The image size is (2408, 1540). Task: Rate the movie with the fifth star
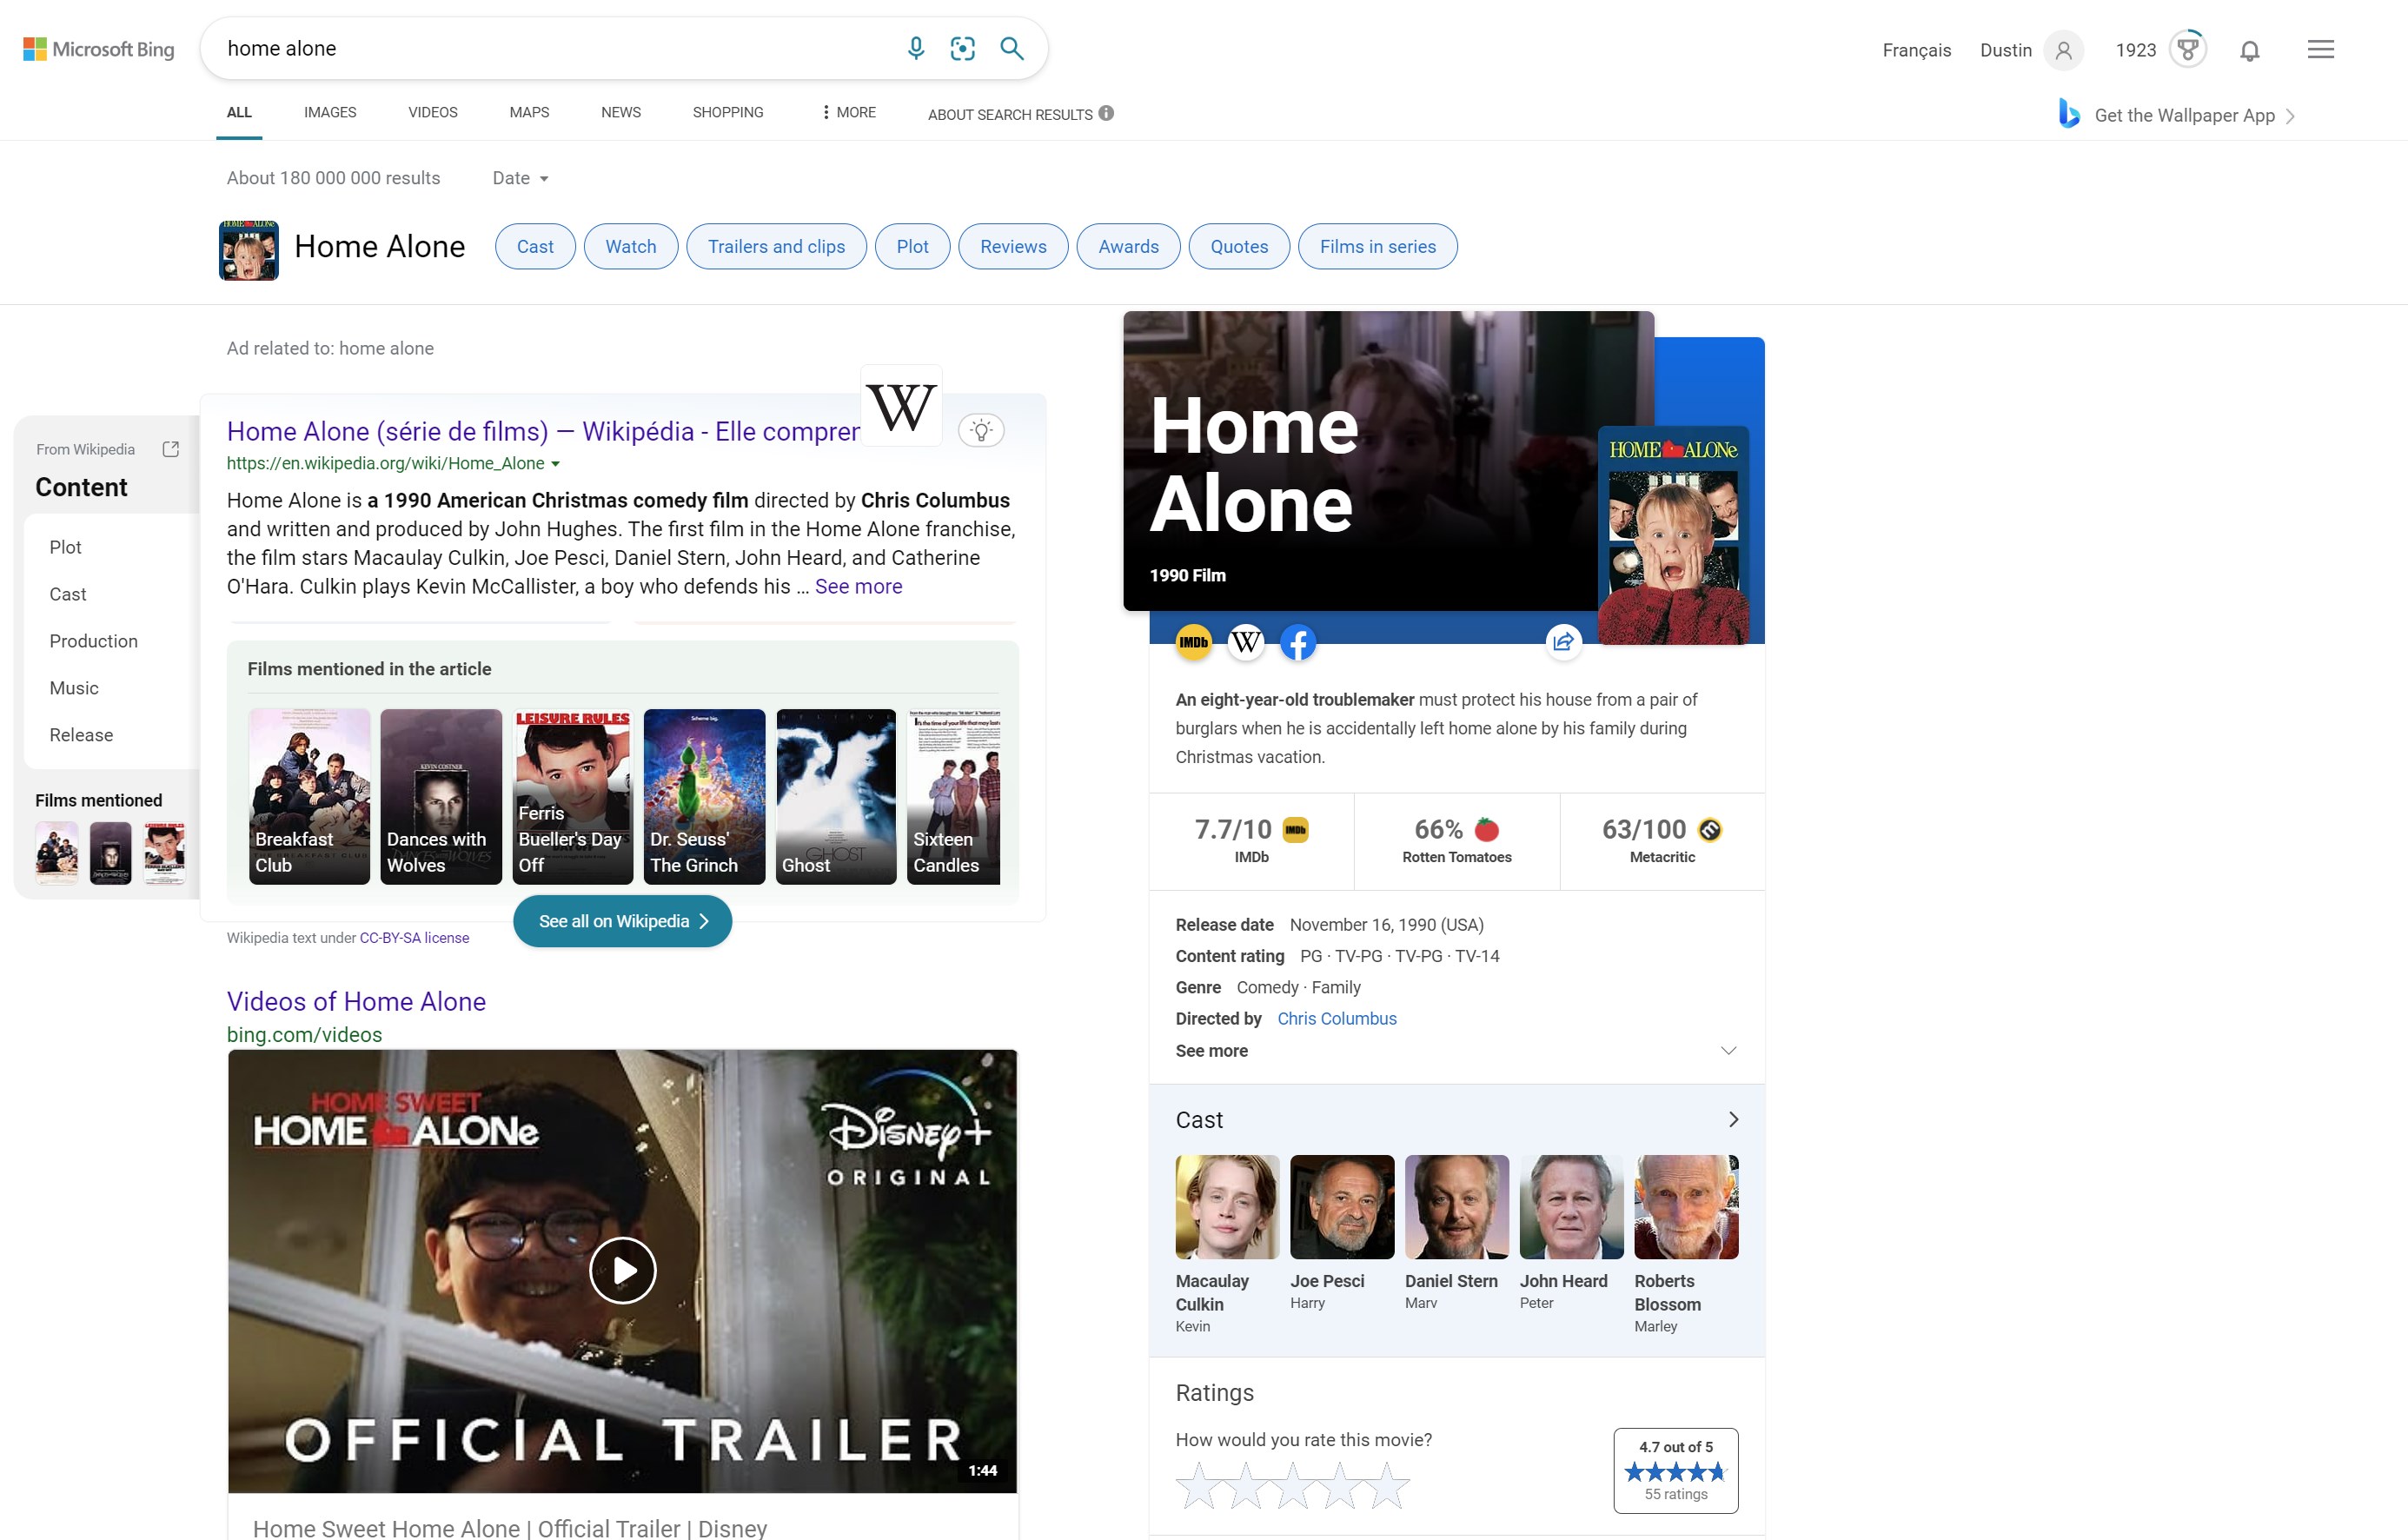(x=1387, y=1485)
